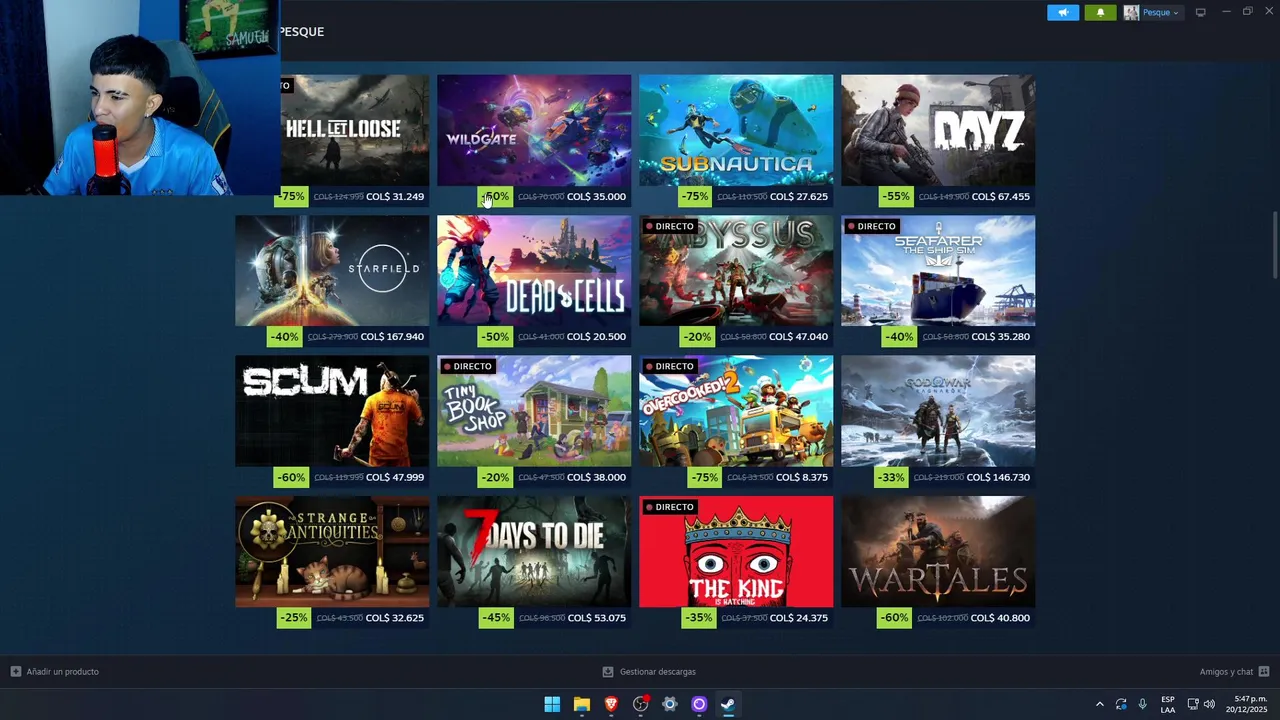Open the Wildgate game thumbnail
Screen dimensions: 1280x720
click(x=534, y=130)
